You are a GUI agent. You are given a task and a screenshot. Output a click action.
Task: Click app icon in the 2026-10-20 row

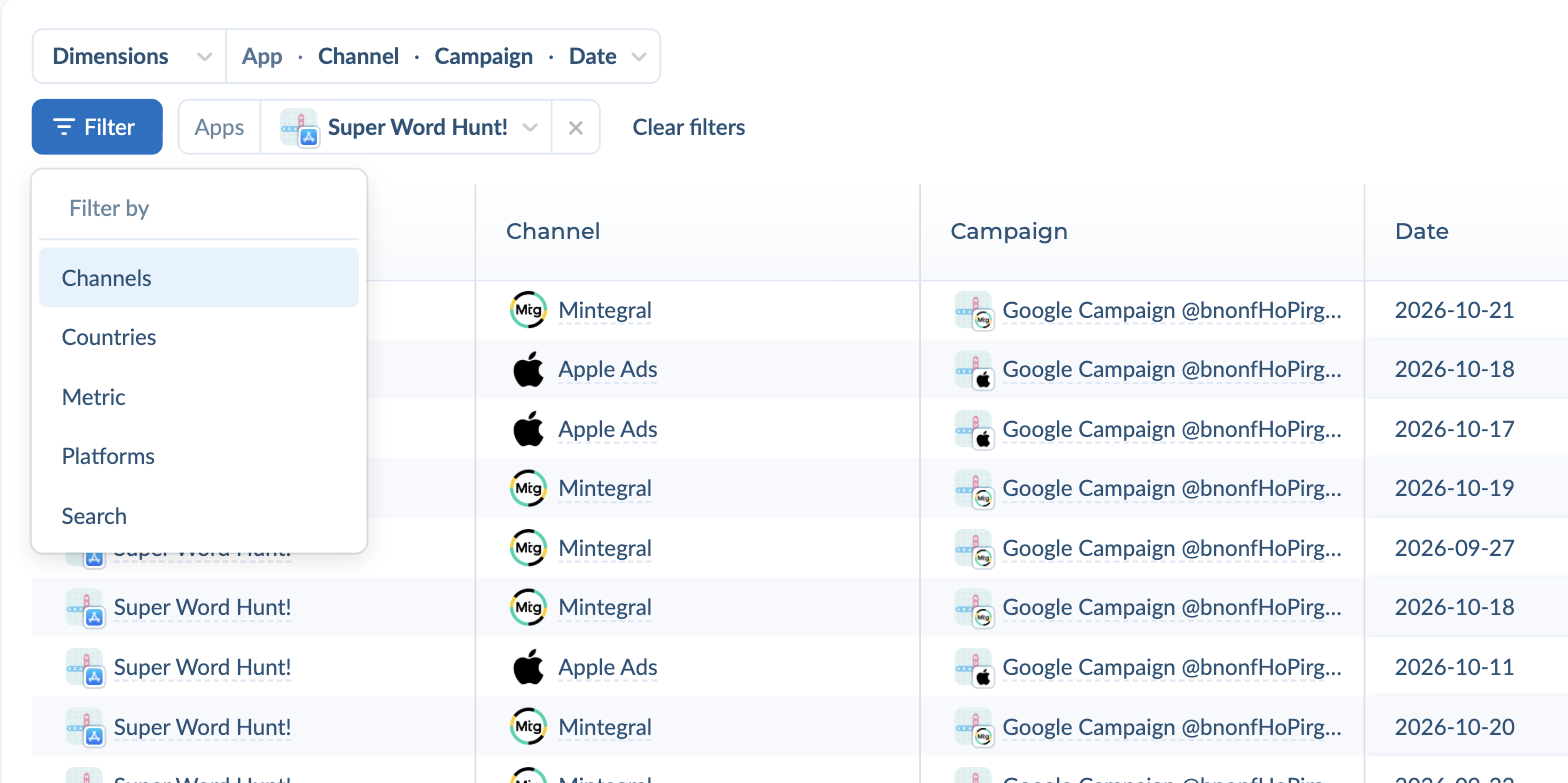click(85, 727)
